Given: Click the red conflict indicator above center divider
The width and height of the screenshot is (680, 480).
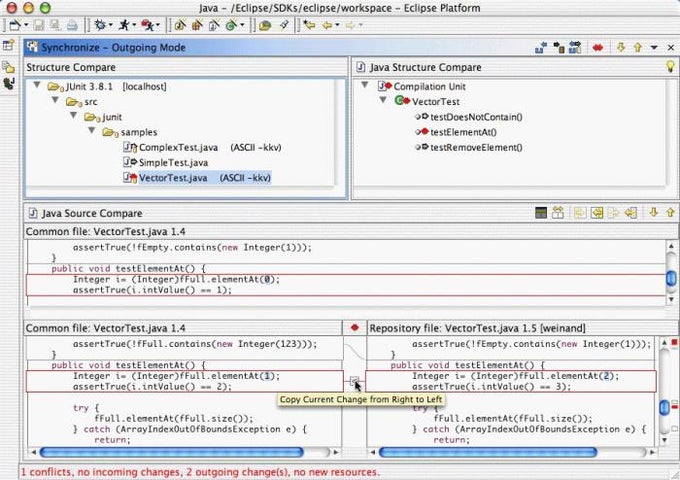Looking at the screenshot, I should tap(355, 327).
